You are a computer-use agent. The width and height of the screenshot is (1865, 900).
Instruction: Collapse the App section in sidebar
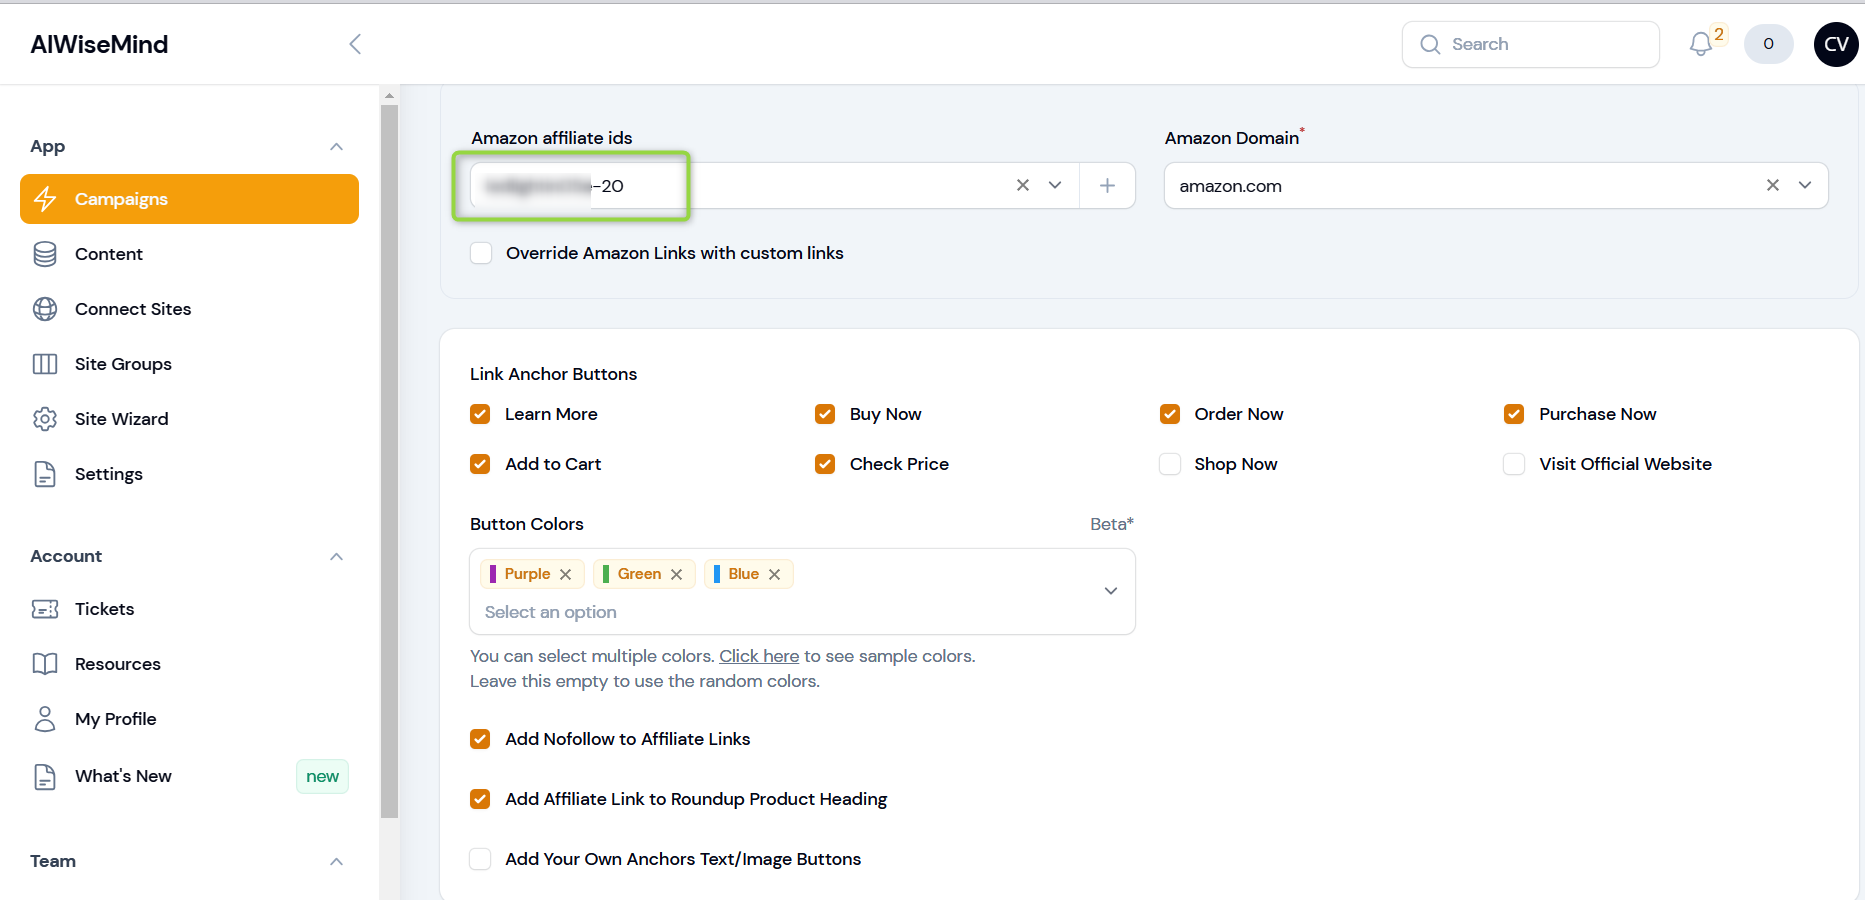pyautogui.click(x=336, y=147)
